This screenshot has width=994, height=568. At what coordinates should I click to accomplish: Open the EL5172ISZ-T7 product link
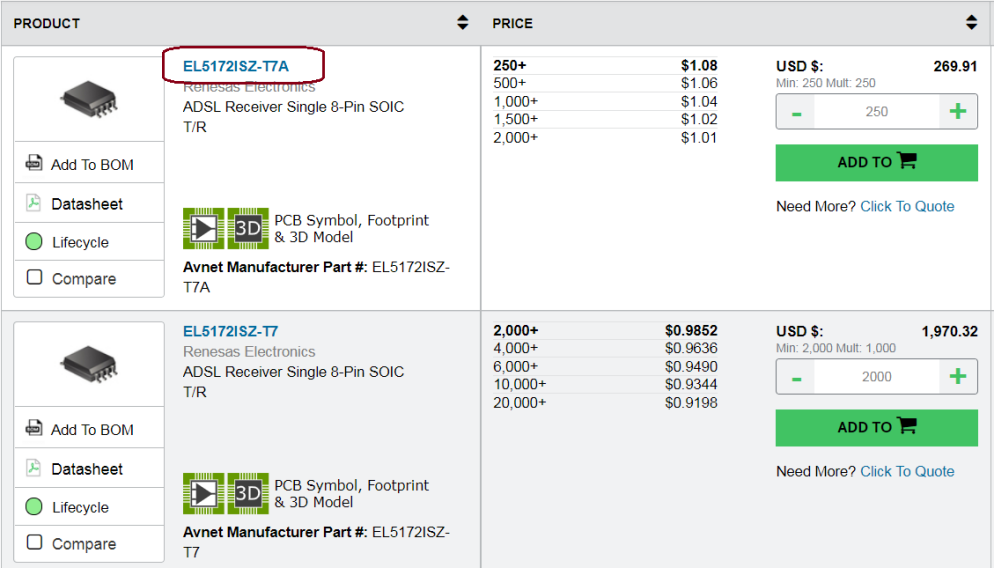tap(230, 331)
